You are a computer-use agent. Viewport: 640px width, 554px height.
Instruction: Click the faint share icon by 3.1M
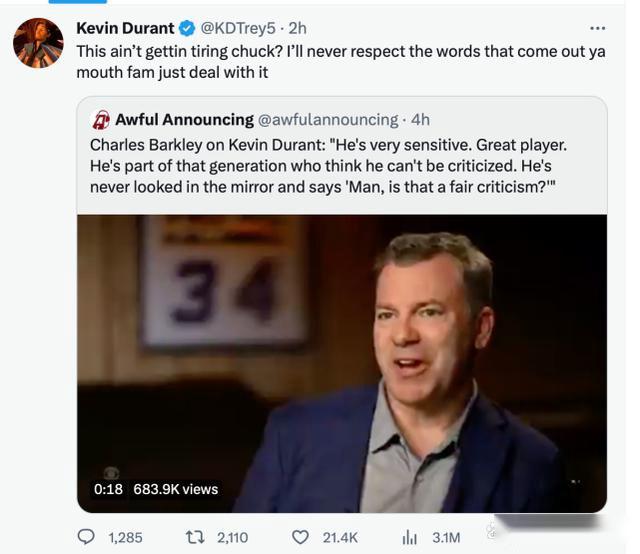pyautogui.click(x=493, y=532)
